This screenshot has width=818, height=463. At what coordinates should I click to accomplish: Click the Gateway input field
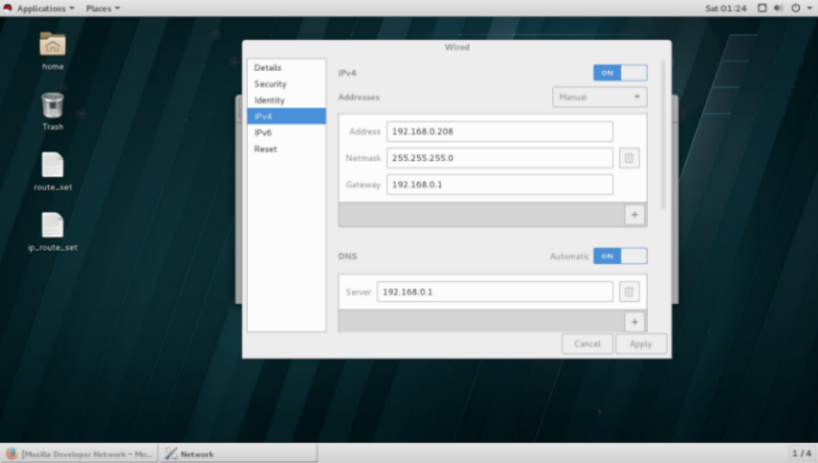(x=500, y=185)
